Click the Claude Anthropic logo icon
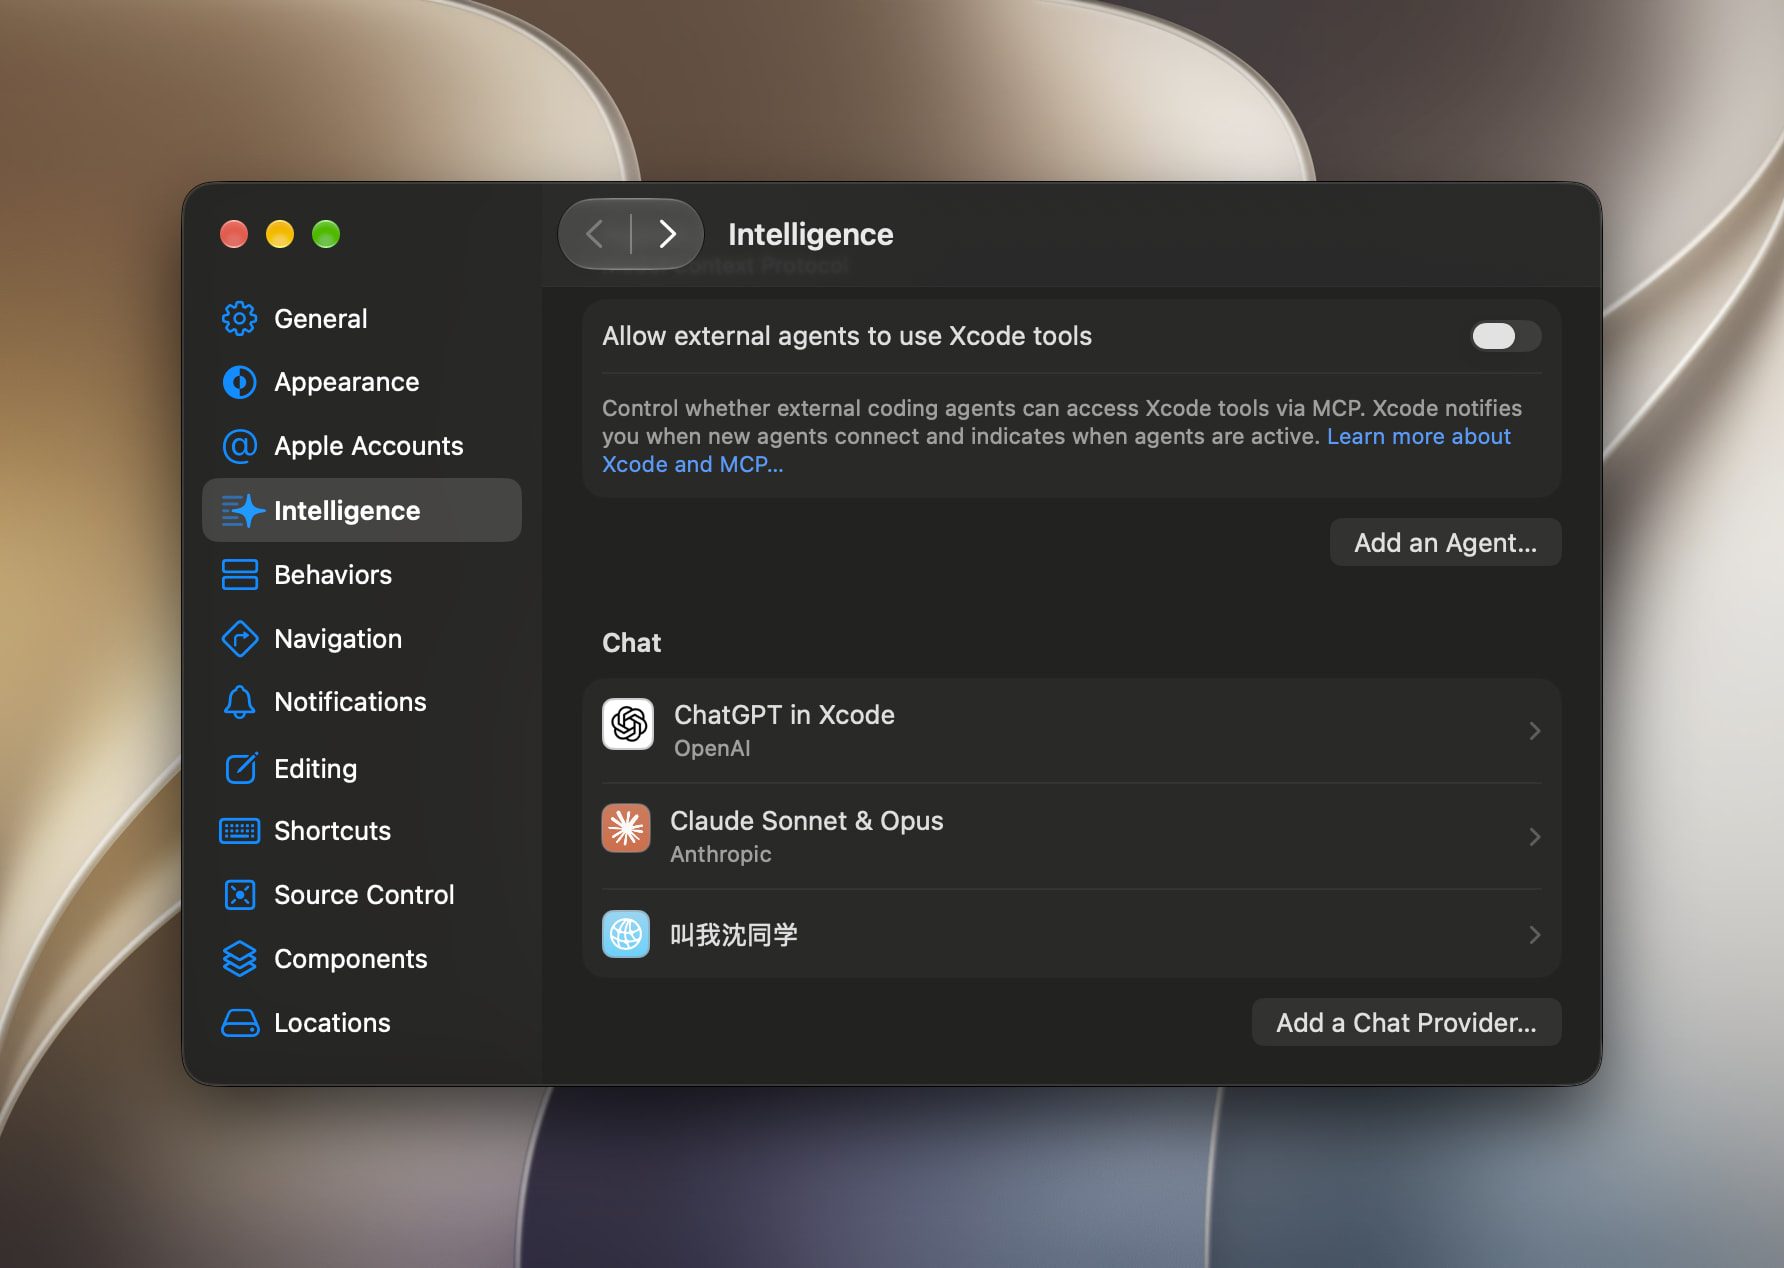 point(626,828)
